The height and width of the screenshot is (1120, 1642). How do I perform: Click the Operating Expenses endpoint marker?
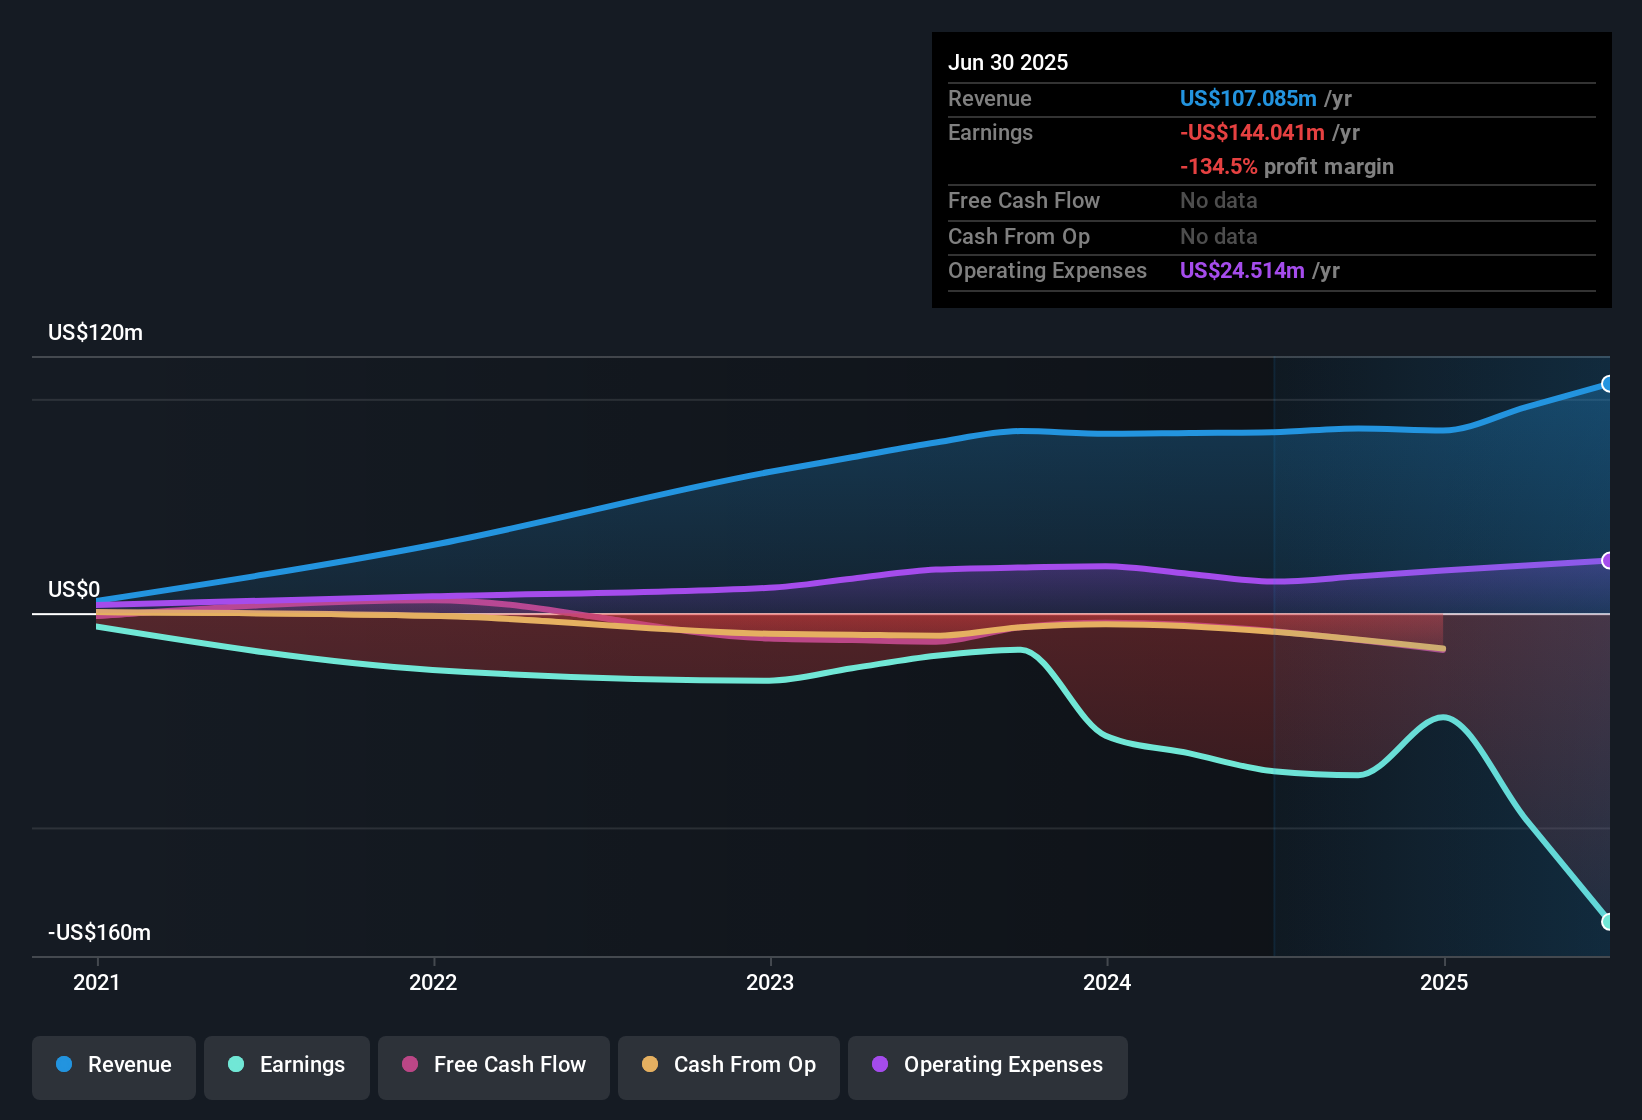tap(1607, 561)
